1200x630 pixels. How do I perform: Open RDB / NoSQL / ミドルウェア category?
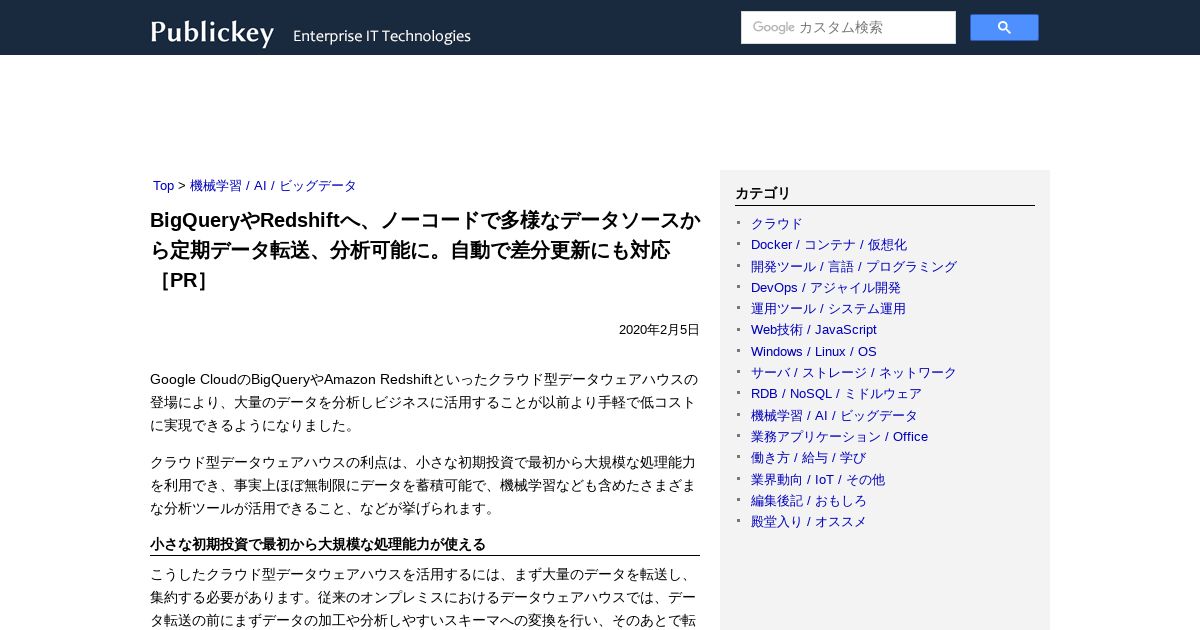click(836, 394)
